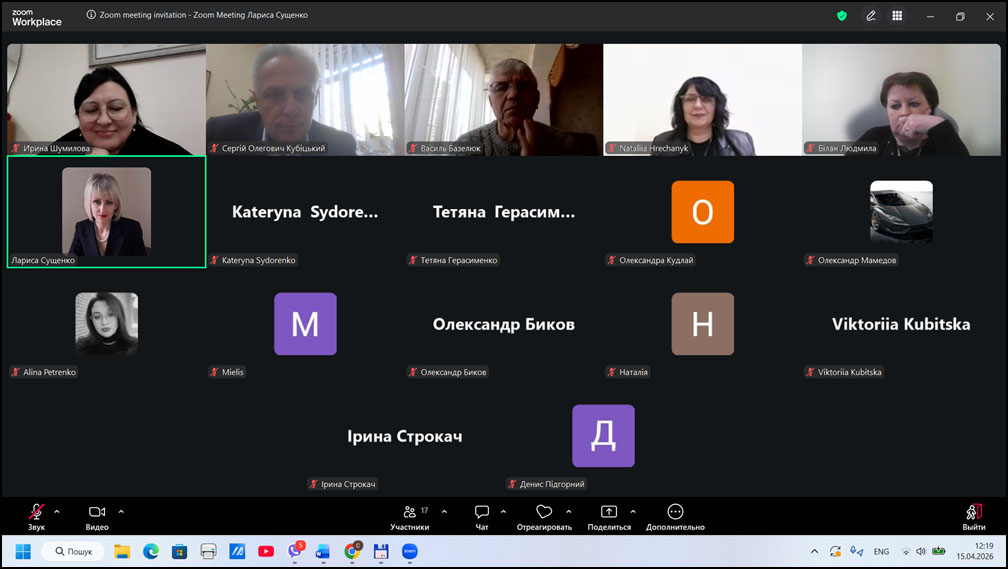Viewport: 1008px width, 569px height.
Task: Expand share options arrow next to Поделиться
Action: tap(633, 512)
